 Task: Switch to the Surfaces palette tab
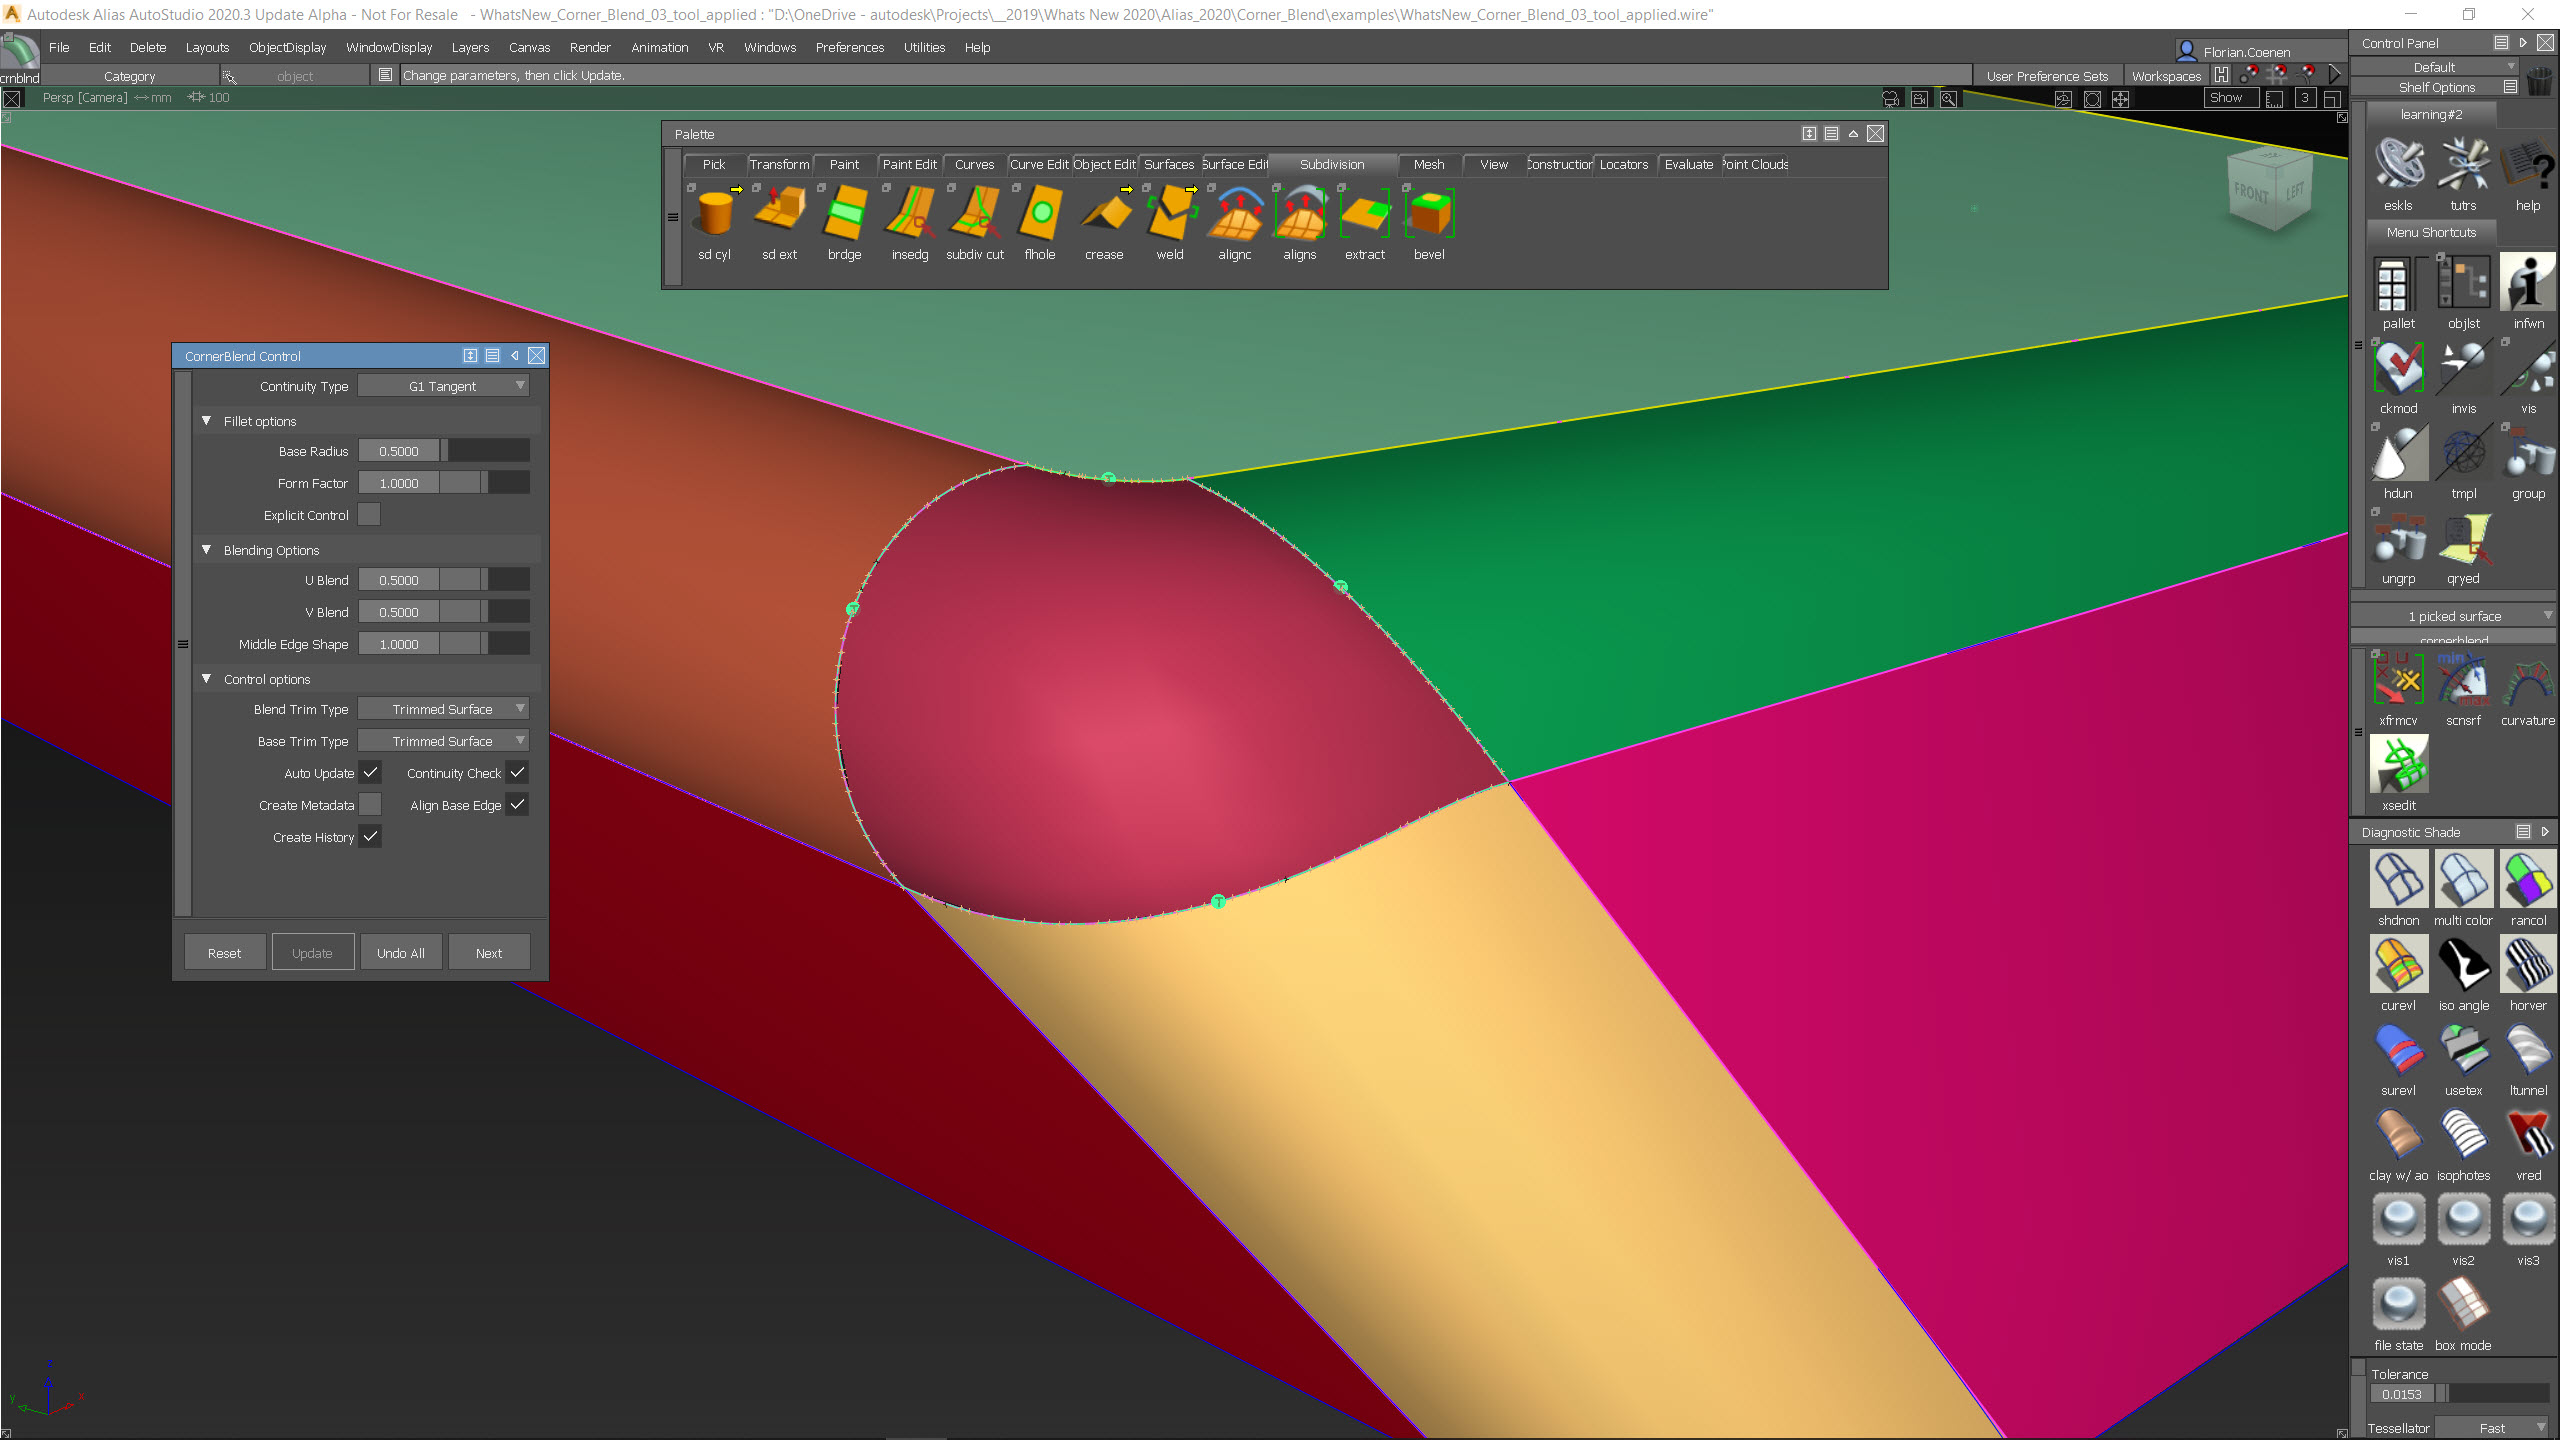pyautogui.click(x=1168, y=164)
